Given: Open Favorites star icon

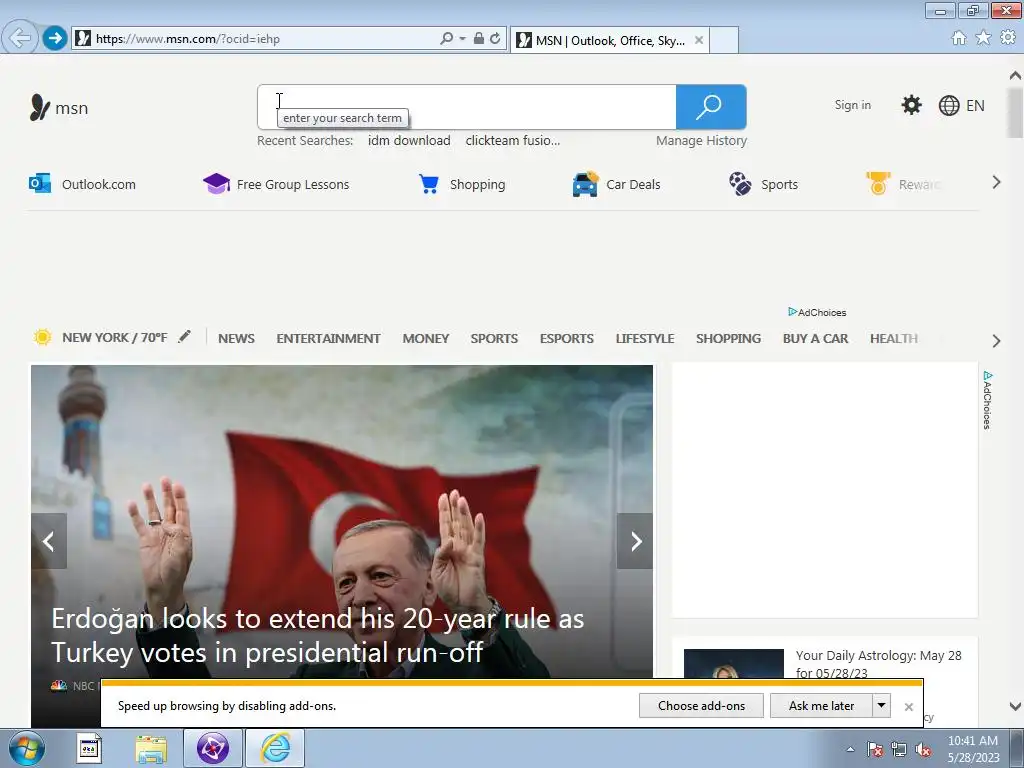Looking at the screenshot, I should tap(983, 38).
